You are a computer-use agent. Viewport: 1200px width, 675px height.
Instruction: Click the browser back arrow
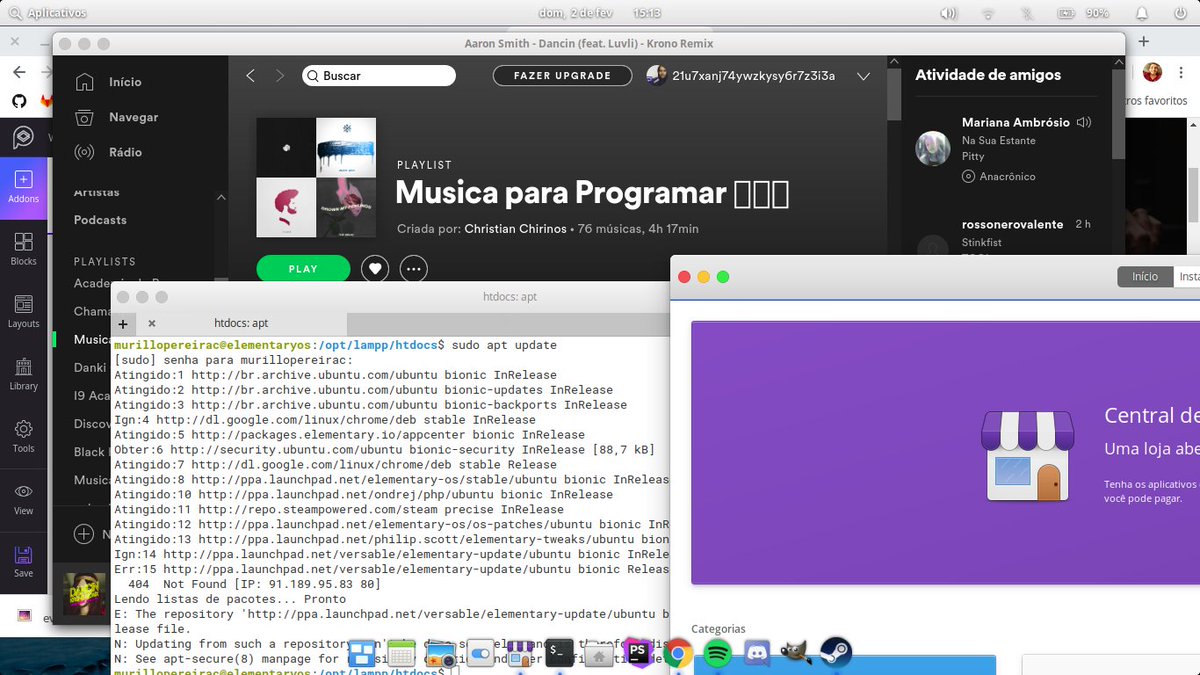point(19,72)
